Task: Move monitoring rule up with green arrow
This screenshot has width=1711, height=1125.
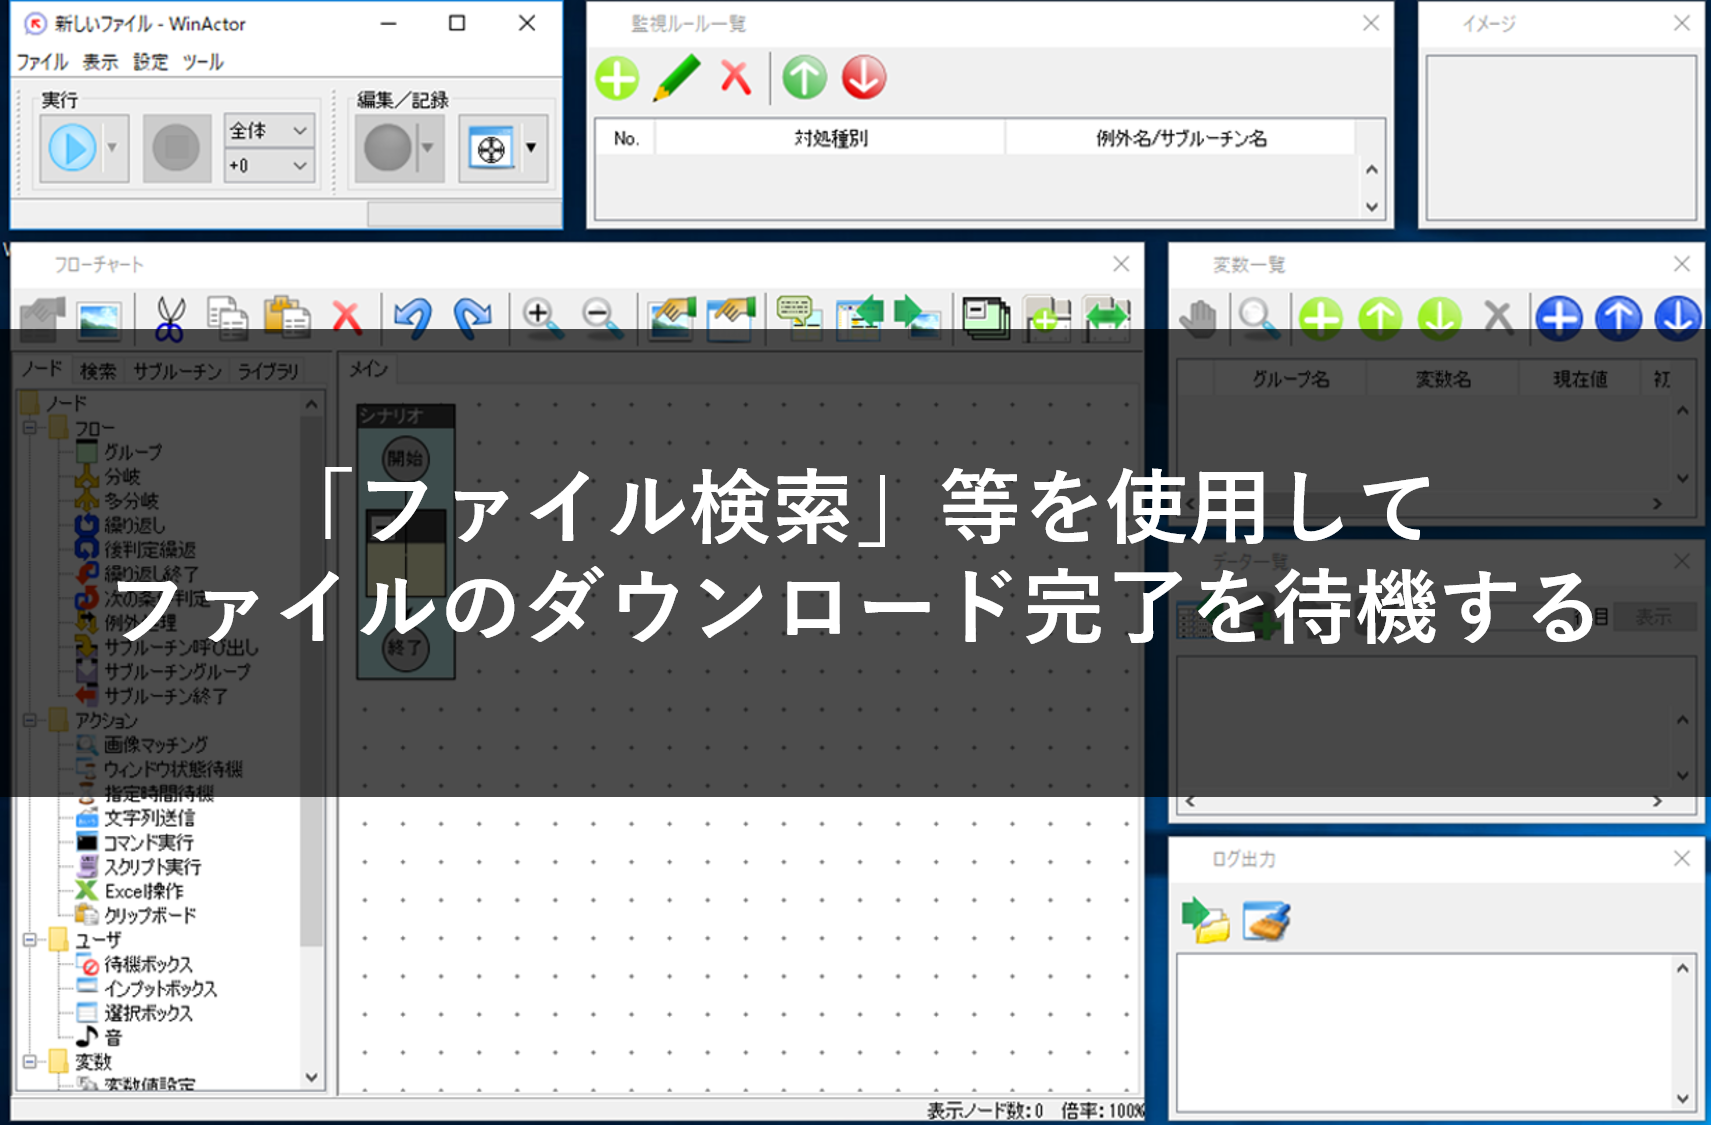Action: (x=805, y=78)
